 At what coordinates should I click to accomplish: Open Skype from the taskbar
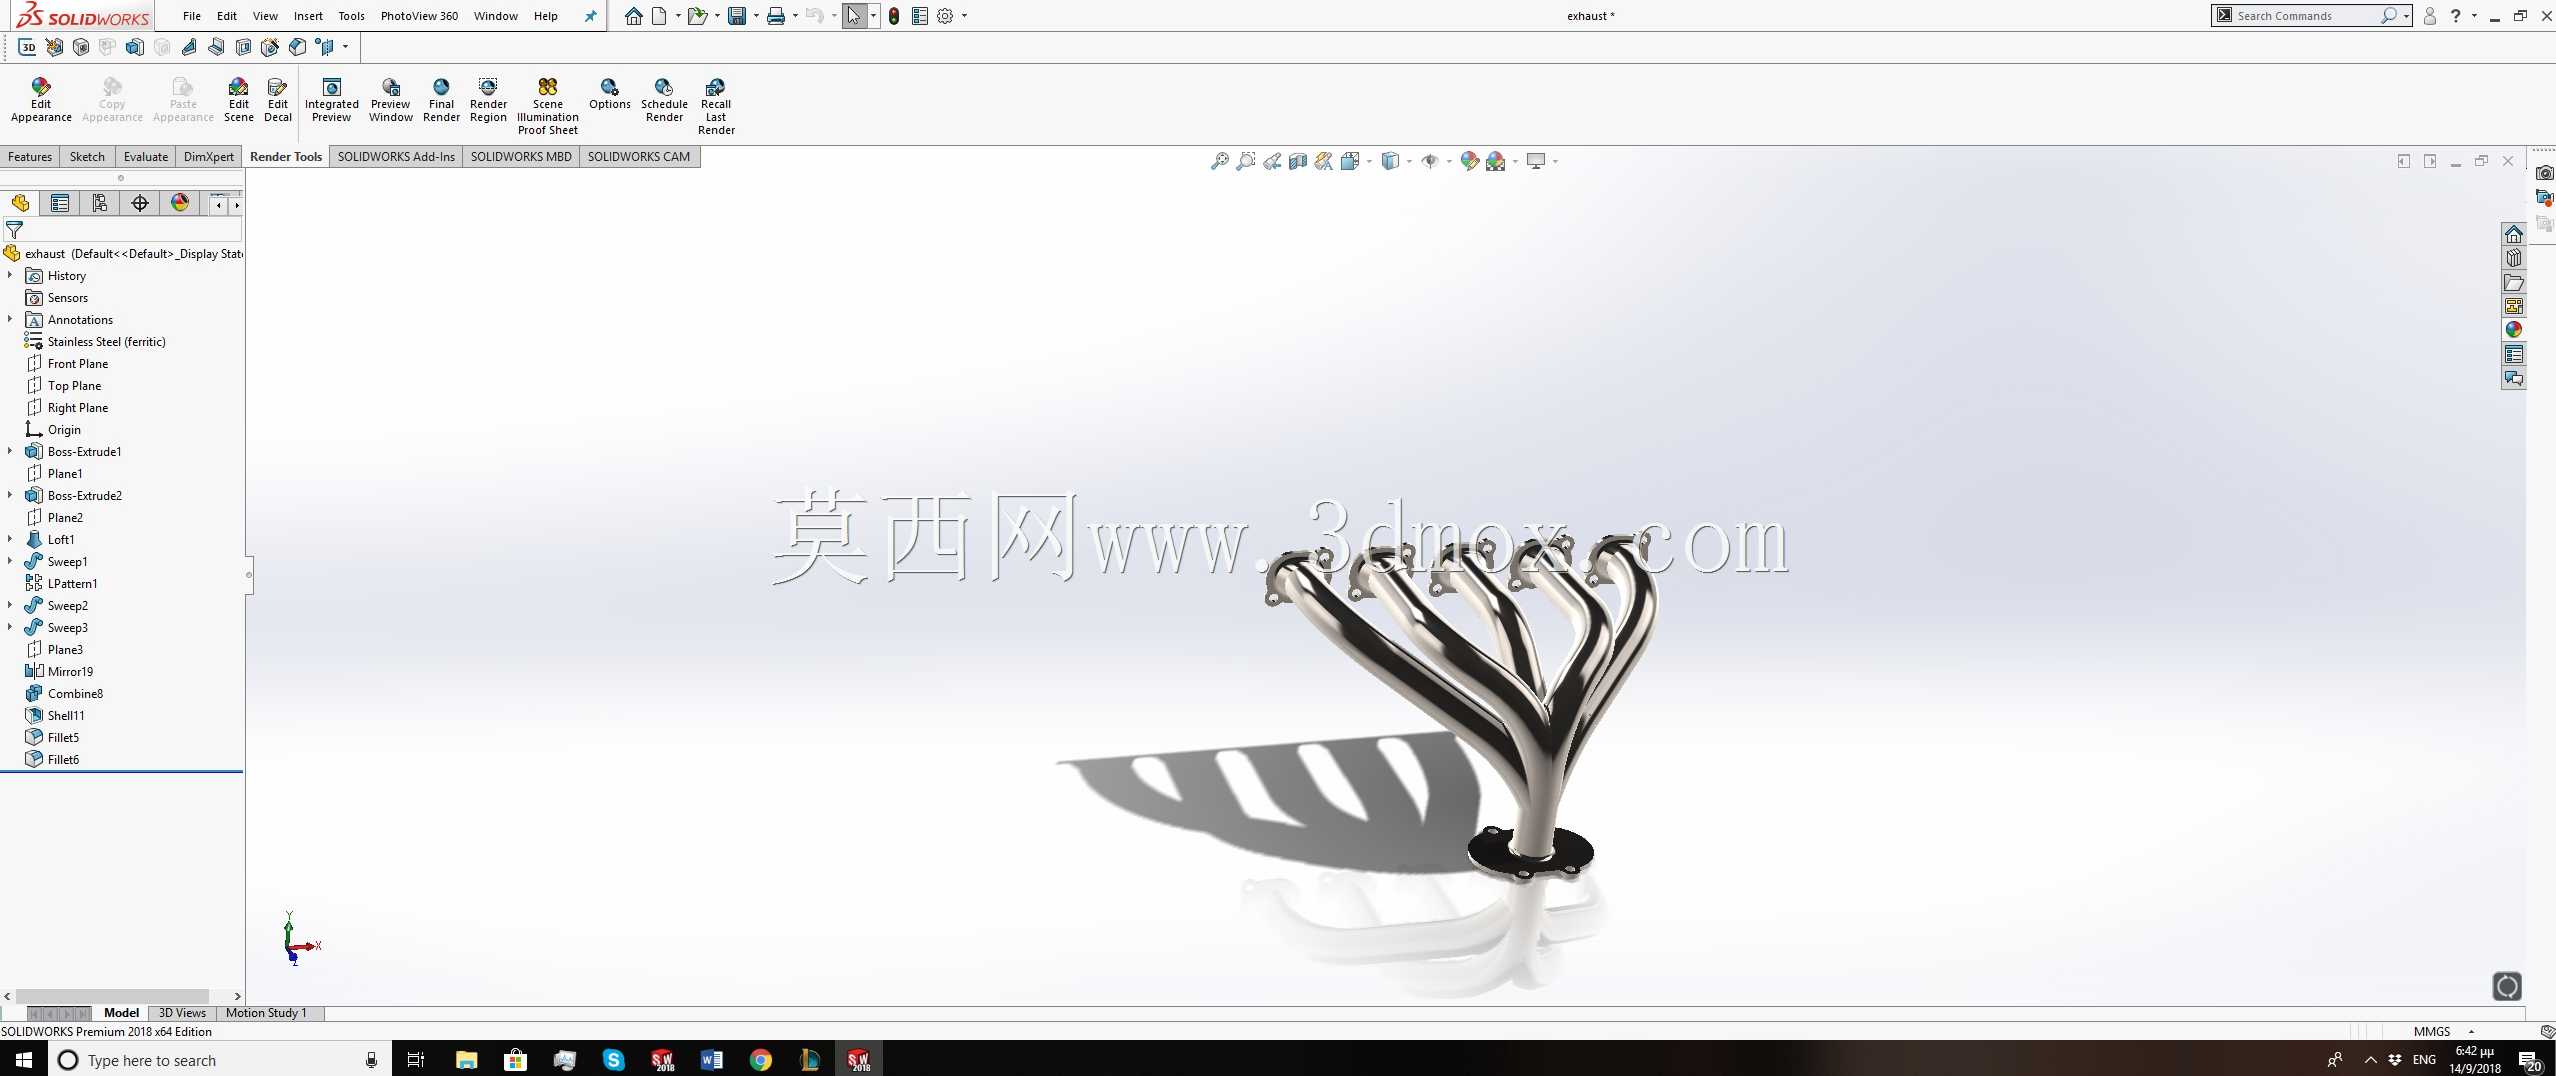[614, 1060]
